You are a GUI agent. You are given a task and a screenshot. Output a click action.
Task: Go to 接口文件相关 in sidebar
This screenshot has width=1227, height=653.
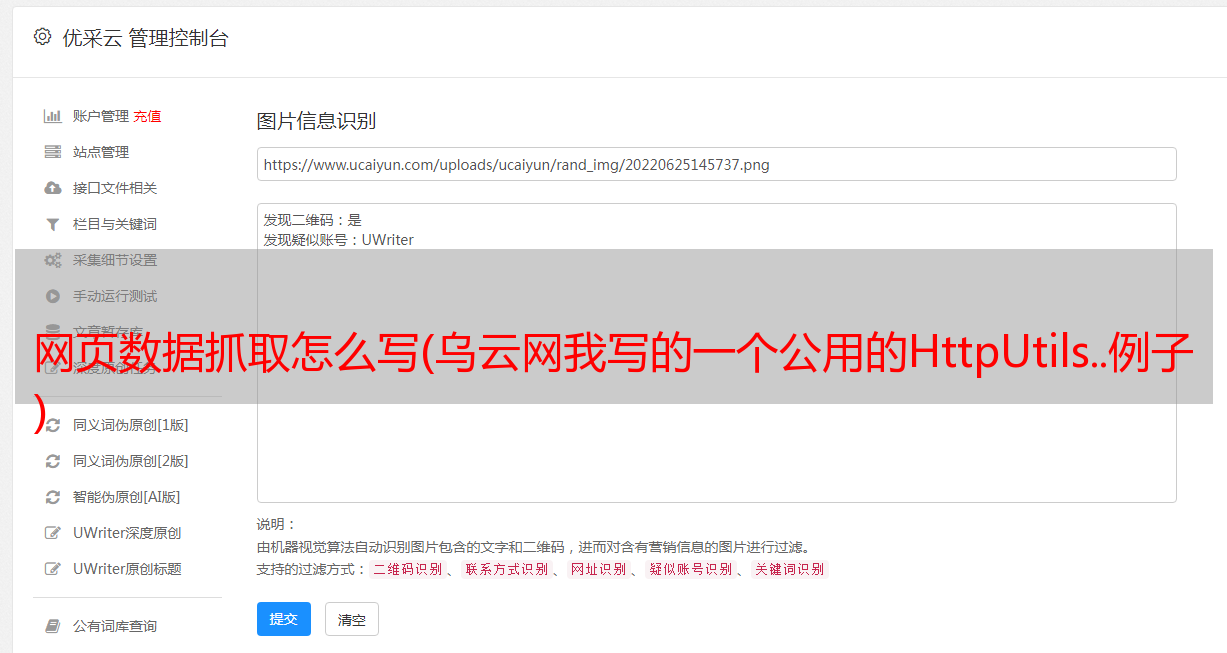114,188
